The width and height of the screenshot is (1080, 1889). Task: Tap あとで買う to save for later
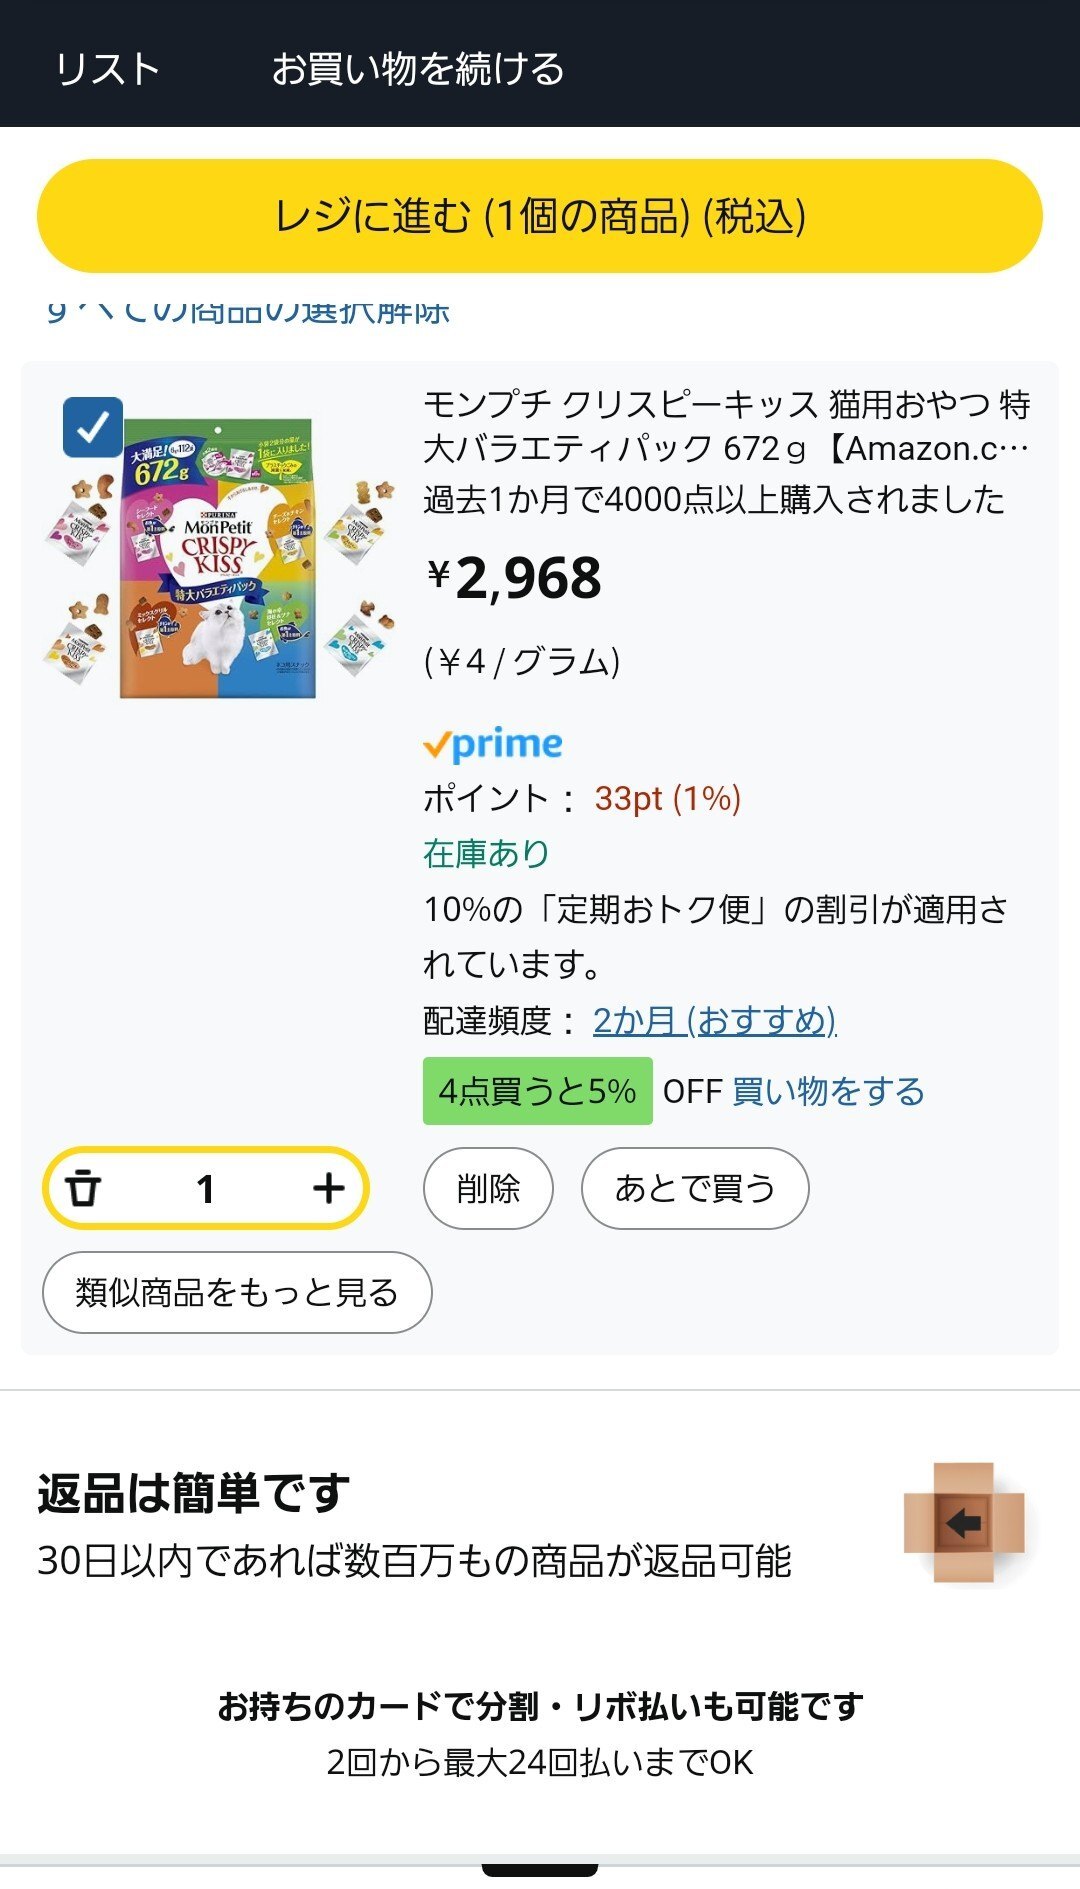(x=695, y=1188)
